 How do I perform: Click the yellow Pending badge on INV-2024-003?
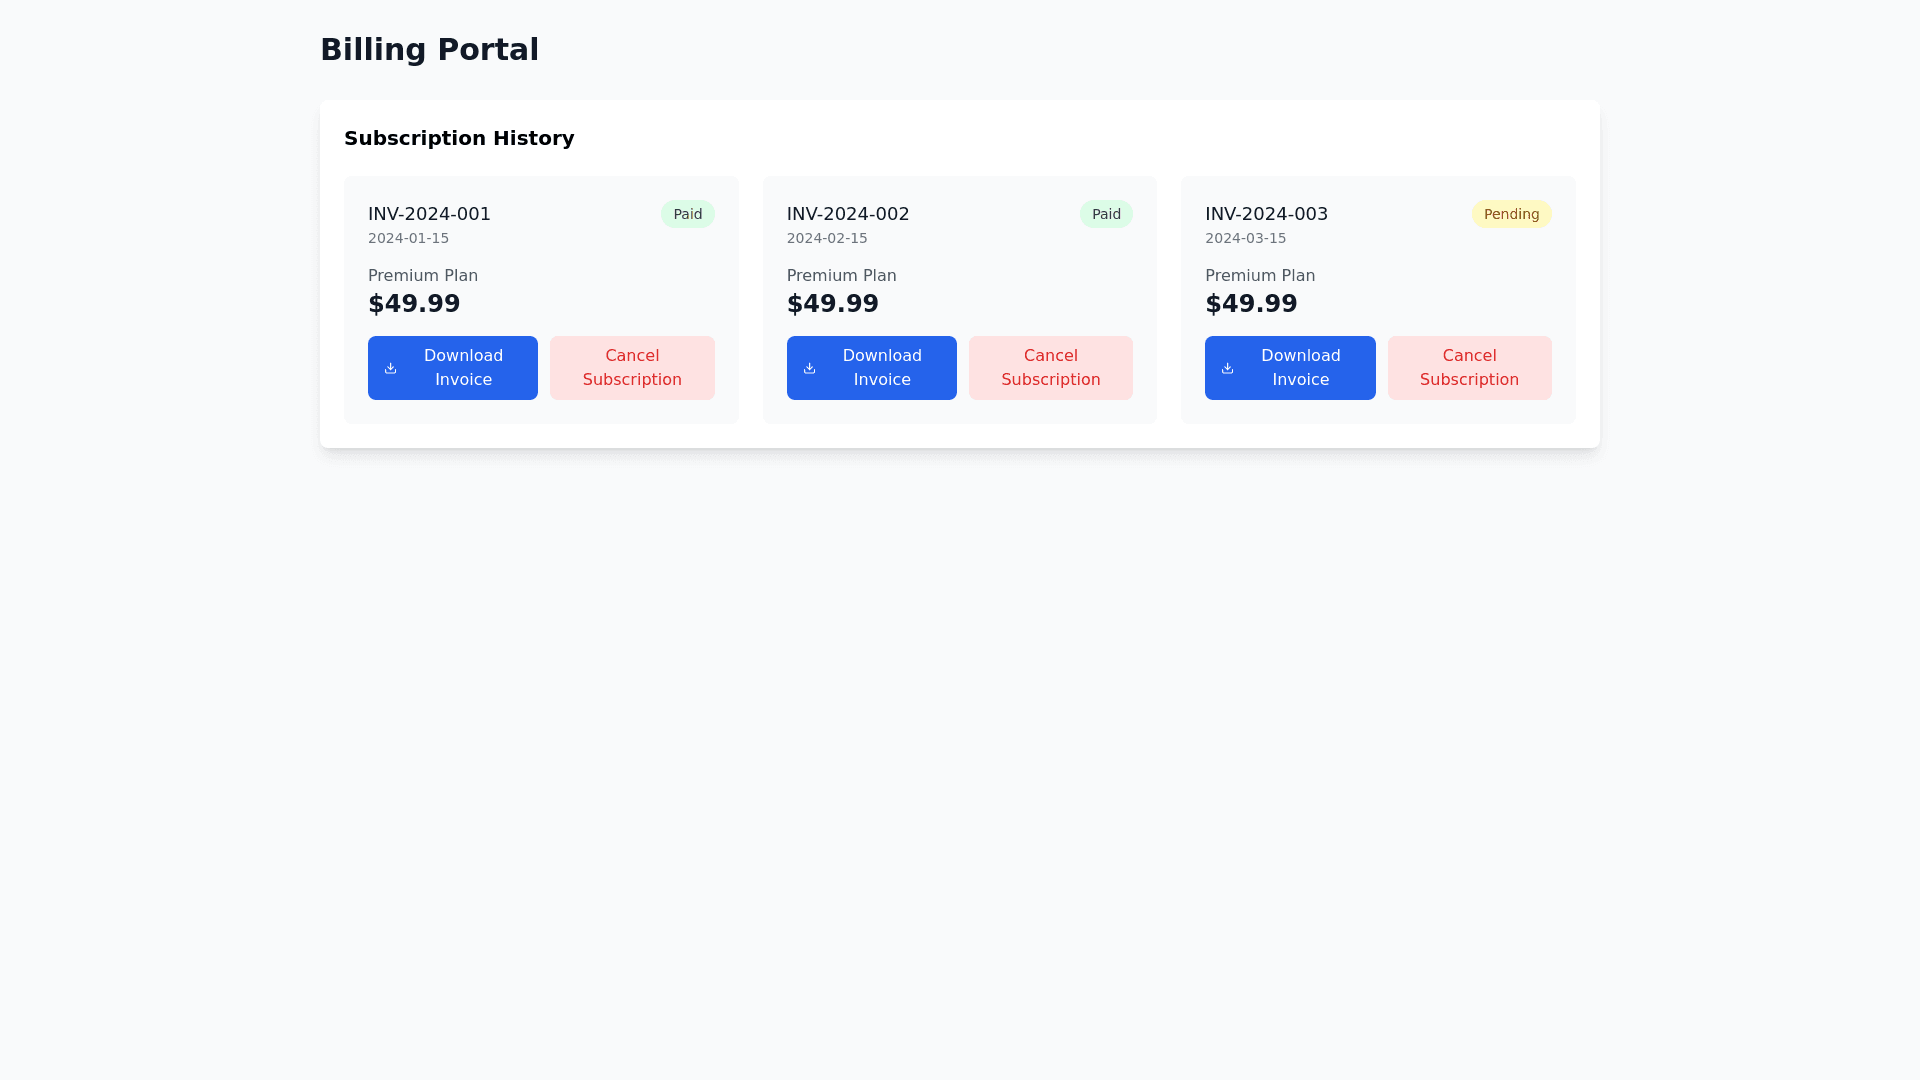(x=1511, y=213)
